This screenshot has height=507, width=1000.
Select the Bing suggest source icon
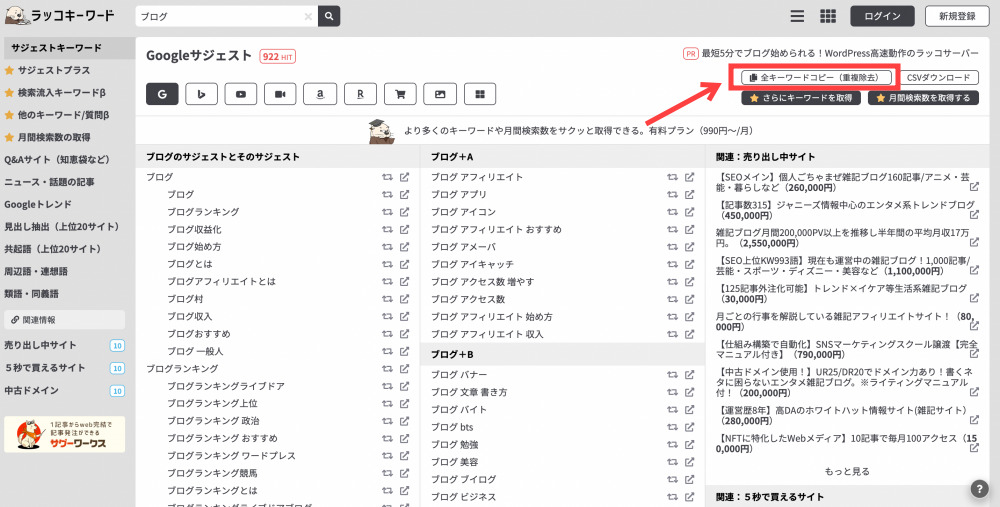tap(202, 94)
